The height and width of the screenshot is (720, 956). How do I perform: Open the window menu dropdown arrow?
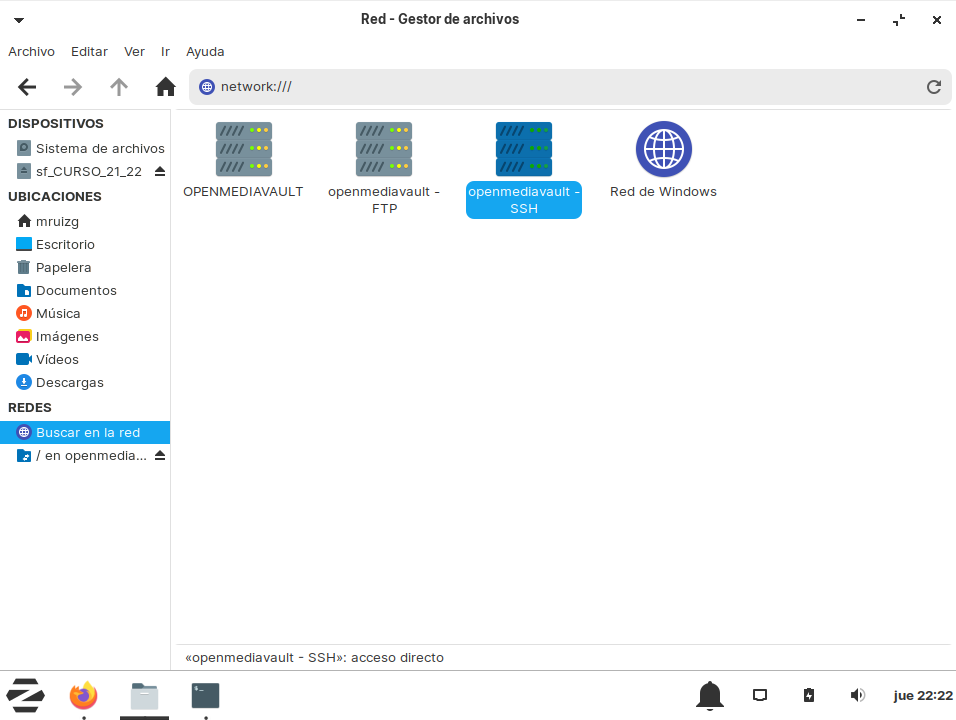(19, 20)
